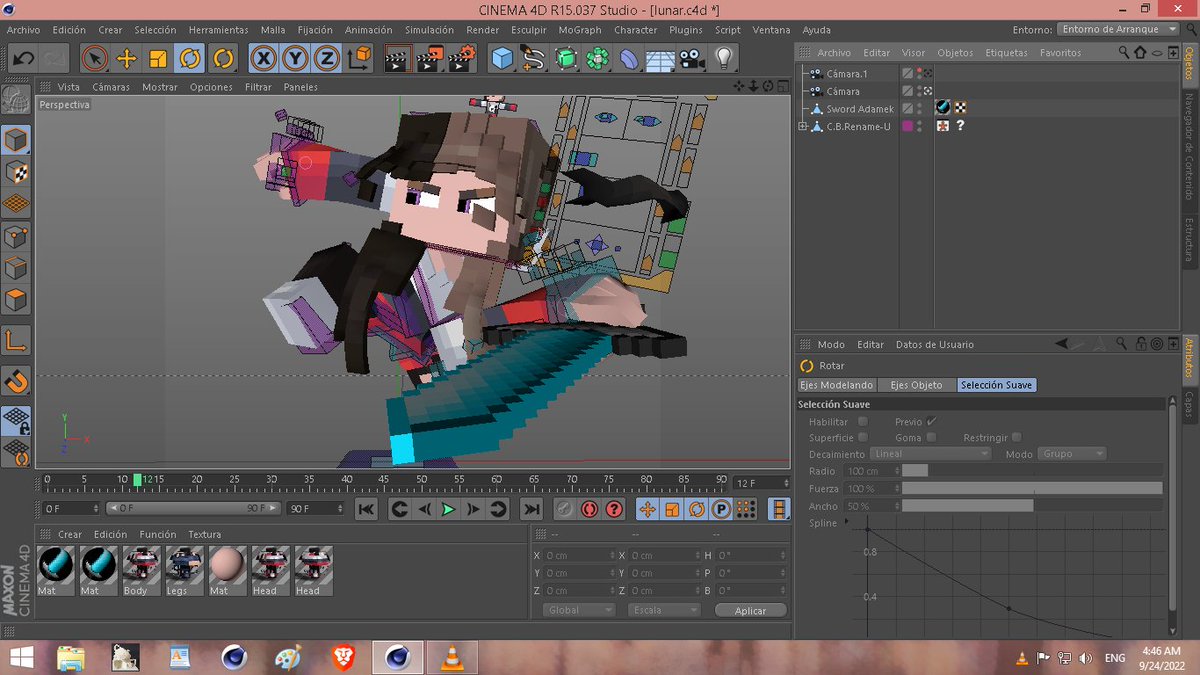Toggle parameter P keyframe recording
This screenshot has width=1200, height=675.
tap(720, 509)
